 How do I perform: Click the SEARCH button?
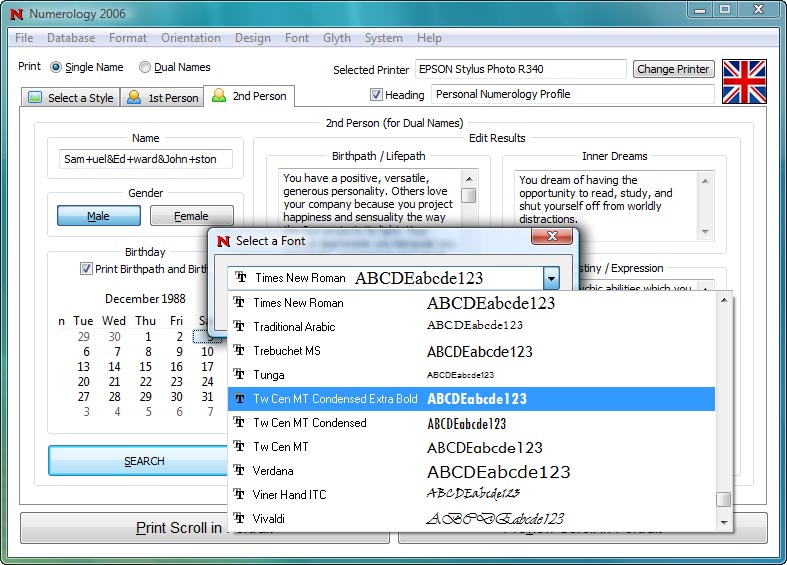[x=138, y=461]
